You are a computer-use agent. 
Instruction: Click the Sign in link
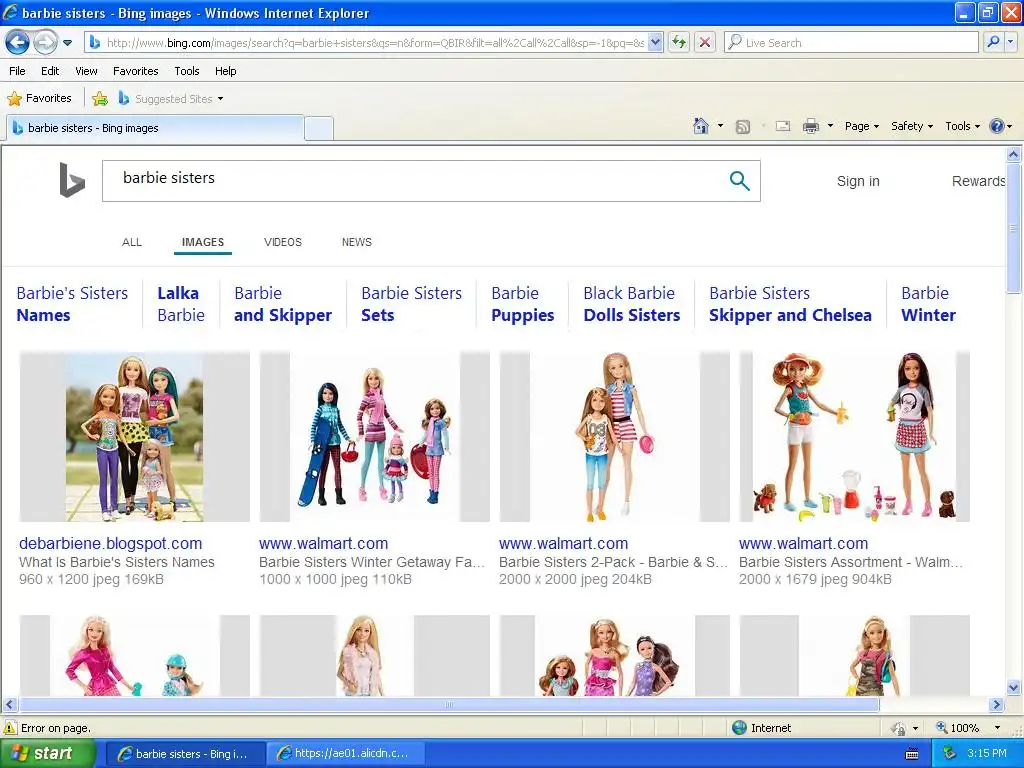[858, 182]
